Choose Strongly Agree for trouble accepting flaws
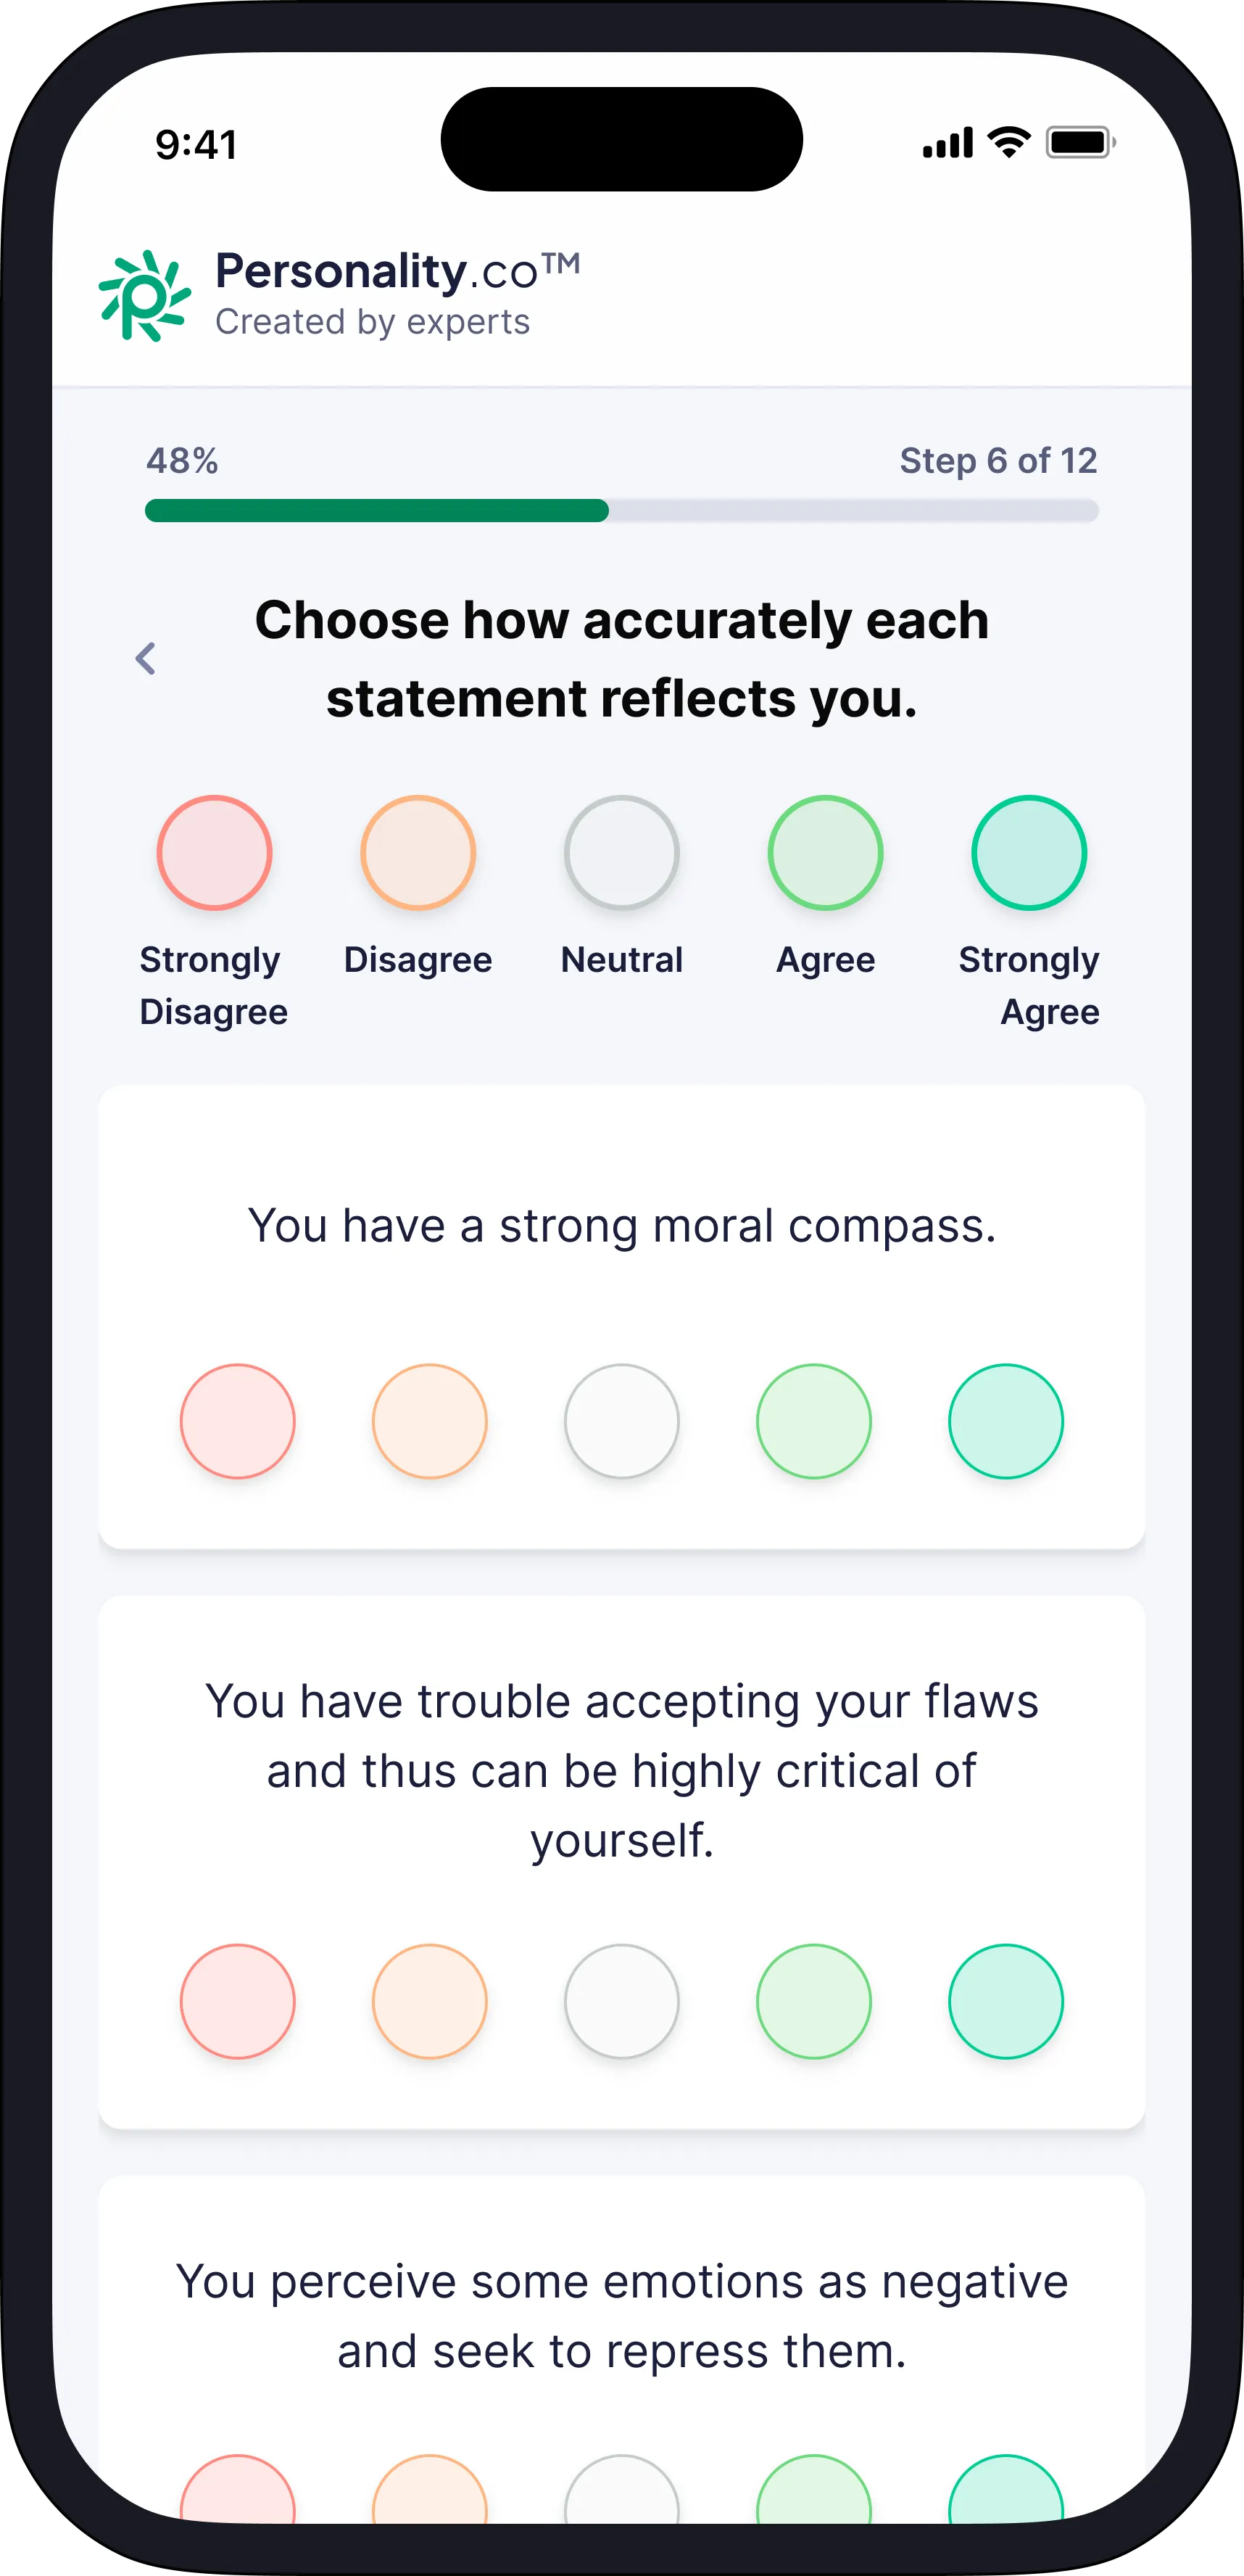Screen dimensions: 1244x2576 pyautogui.click(x=1006, y=2001)
